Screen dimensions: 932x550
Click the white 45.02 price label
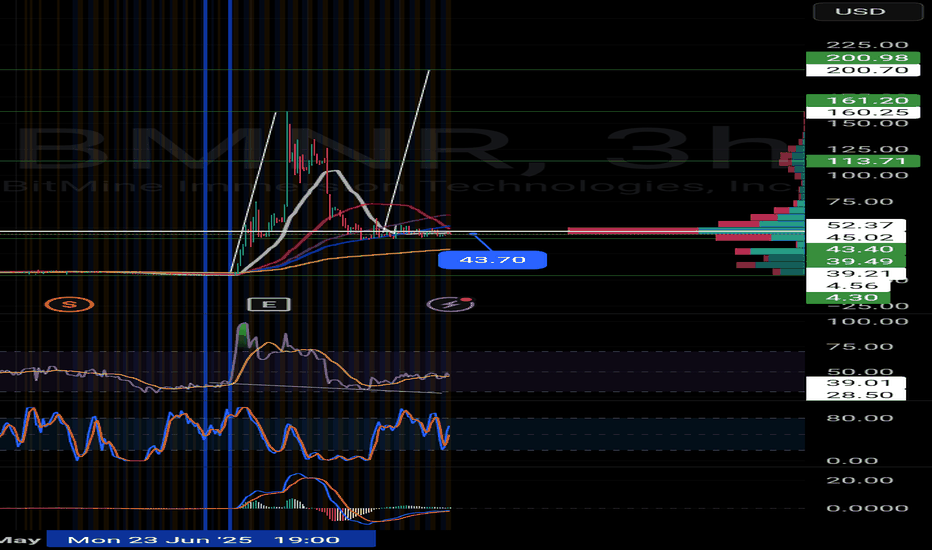(x=856, y=237)
